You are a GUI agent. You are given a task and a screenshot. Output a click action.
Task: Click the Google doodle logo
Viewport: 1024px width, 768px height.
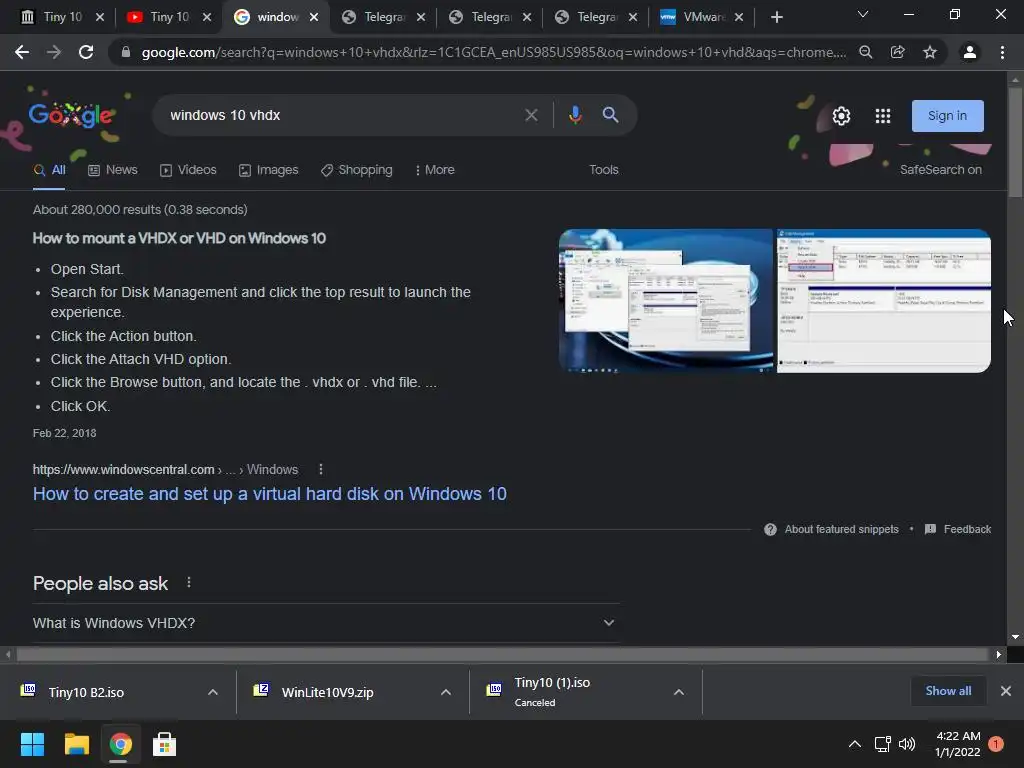point(72,116)
